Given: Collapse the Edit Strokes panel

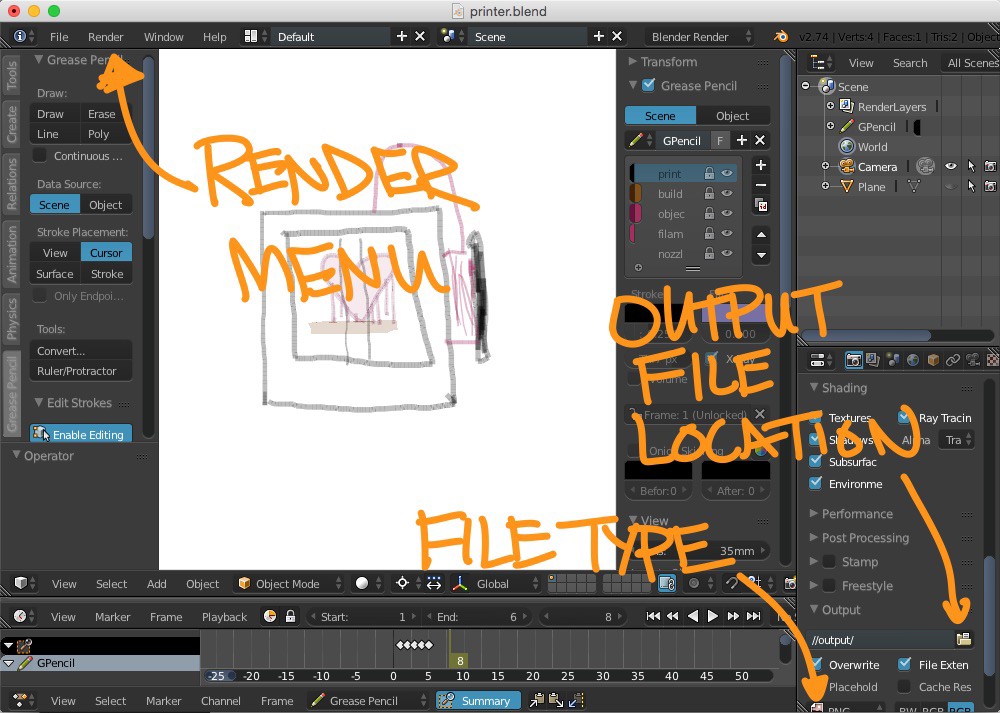Looking at the screenshot, I should pyautogui.click(x=39, y=402).
